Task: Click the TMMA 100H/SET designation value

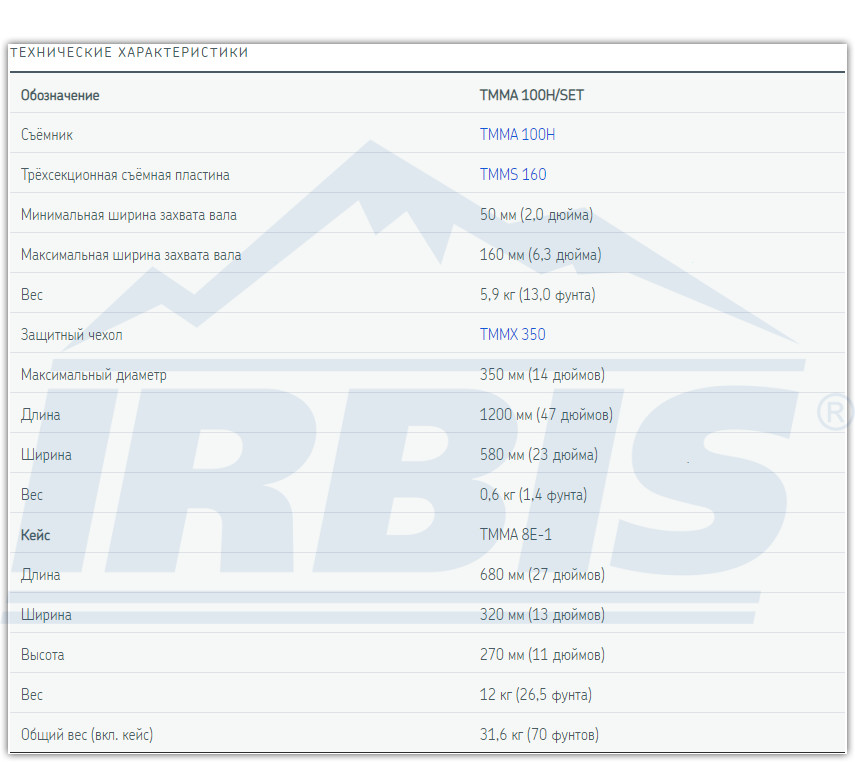Action: click(531, 95)
